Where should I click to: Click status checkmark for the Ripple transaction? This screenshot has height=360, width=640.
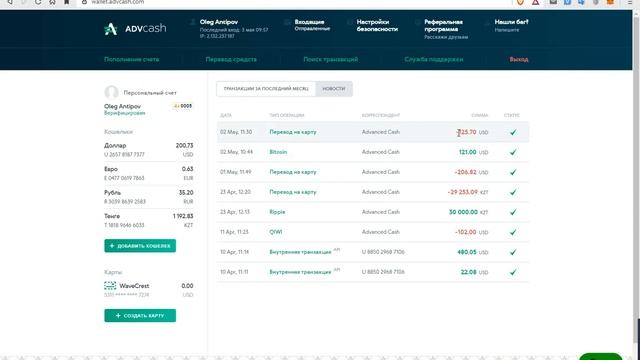513,212
